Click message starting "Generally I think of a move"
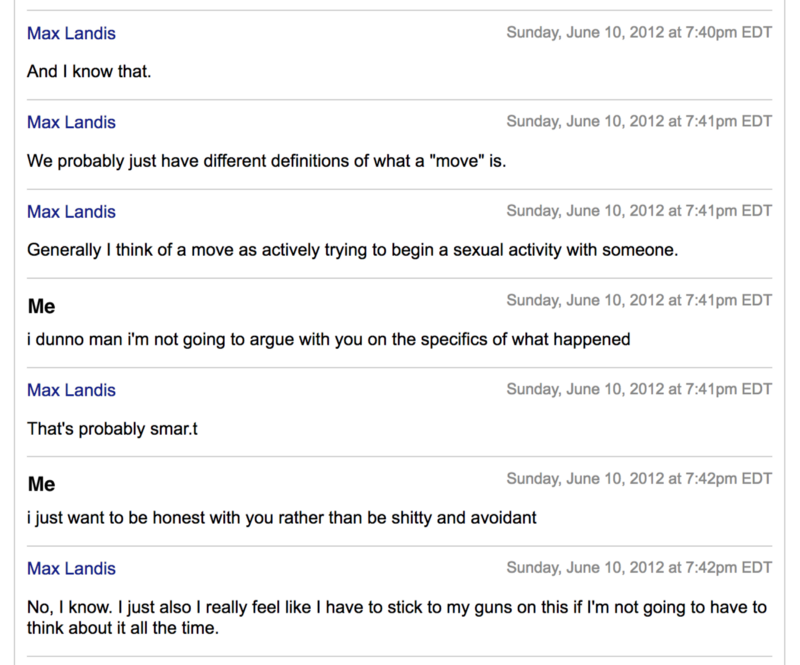Image resolution: width=800 pixels, height=665 pixels. (353, 250)
